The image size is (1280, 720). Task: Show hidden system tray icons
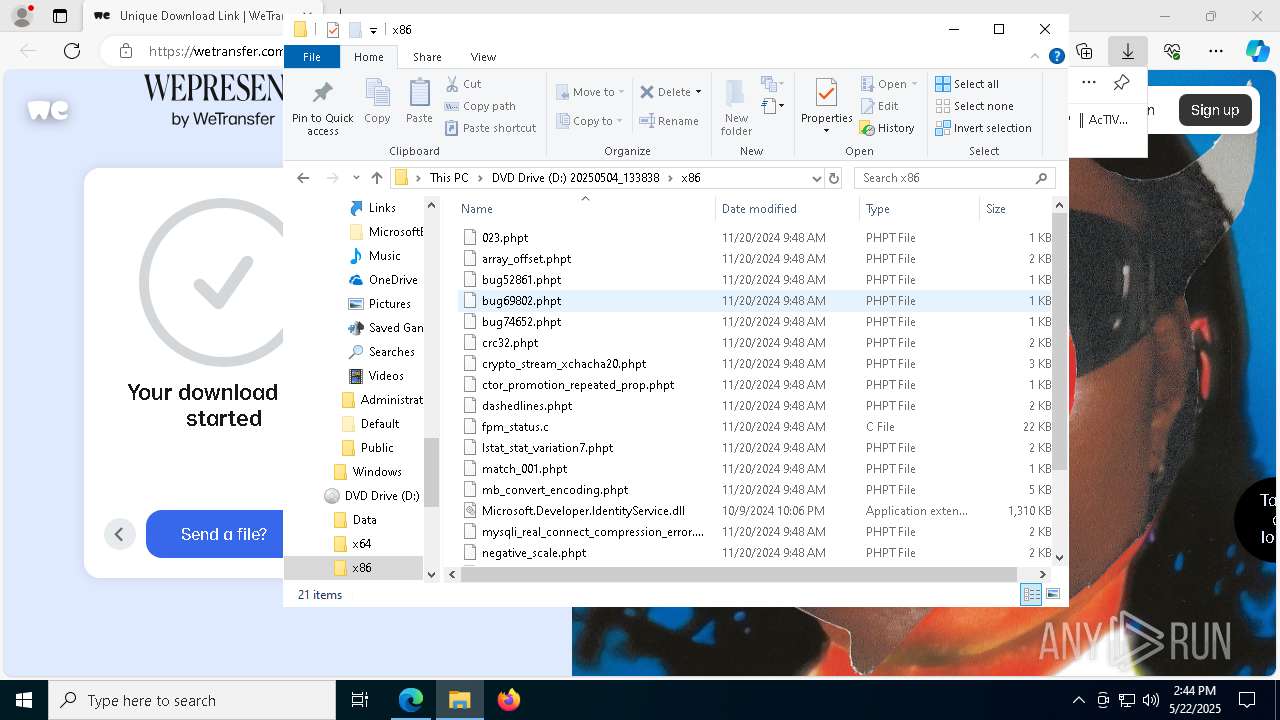[x=1078, y=700]
